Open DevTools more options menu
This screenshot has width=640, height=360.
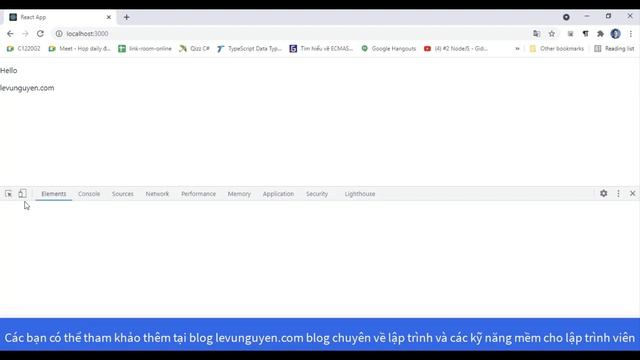618,193
